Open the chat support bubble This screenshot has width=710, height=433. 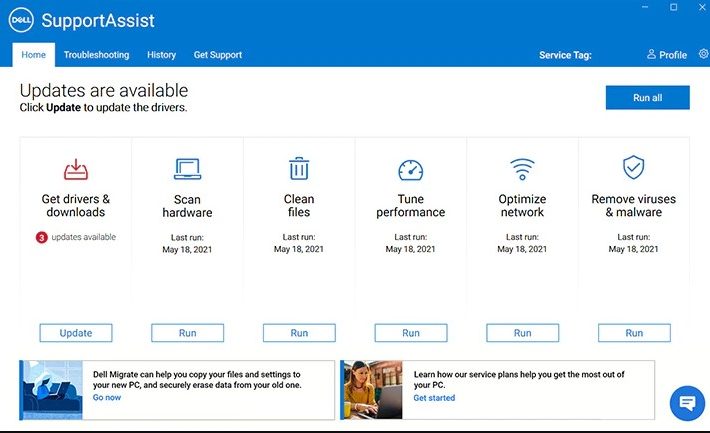point(687,403)
